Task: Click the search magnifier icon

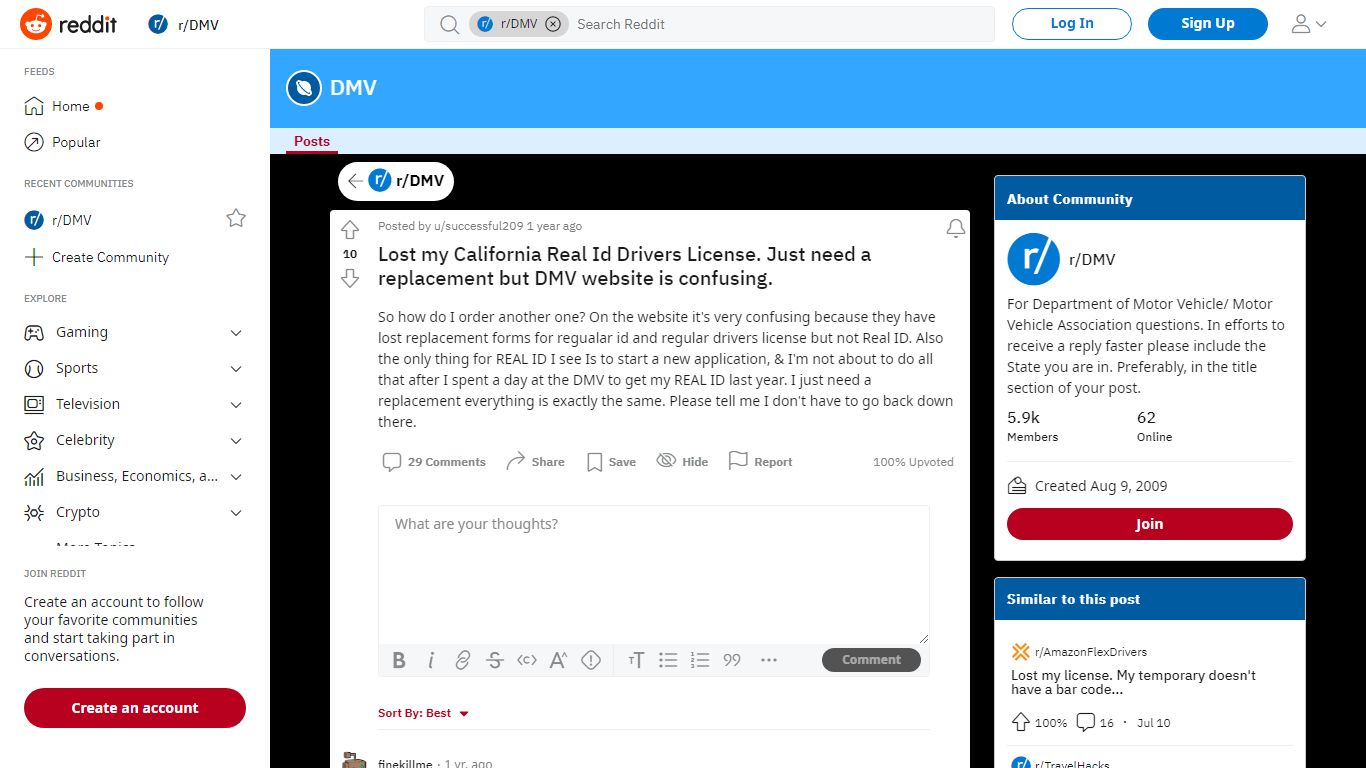Action: click(450, 24)
